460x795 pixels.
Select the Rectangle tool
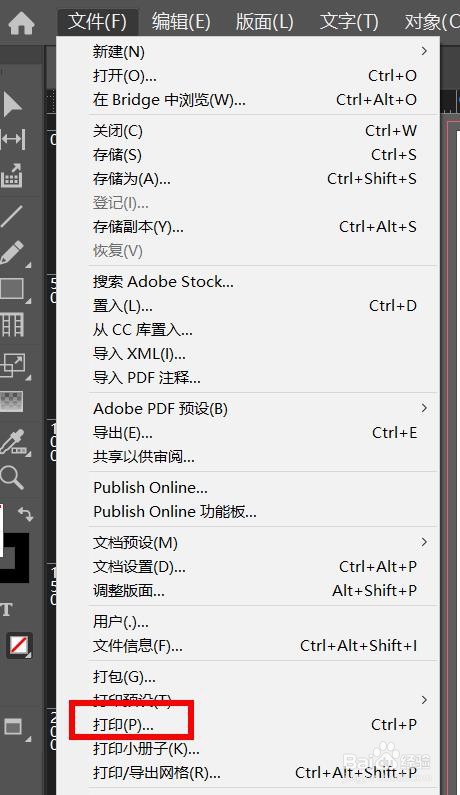click(x=12, y=289)
